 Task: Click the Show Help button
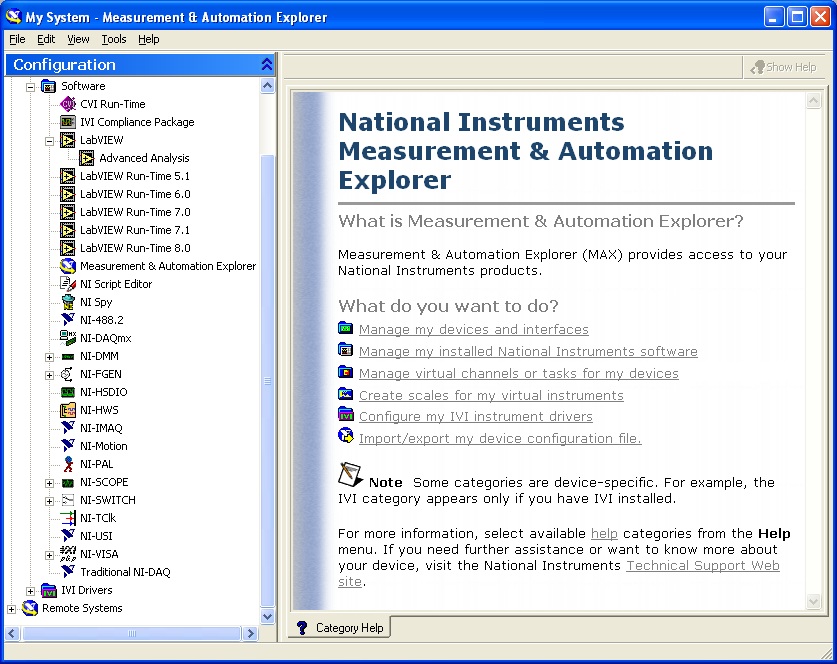[x=784, y=67]
